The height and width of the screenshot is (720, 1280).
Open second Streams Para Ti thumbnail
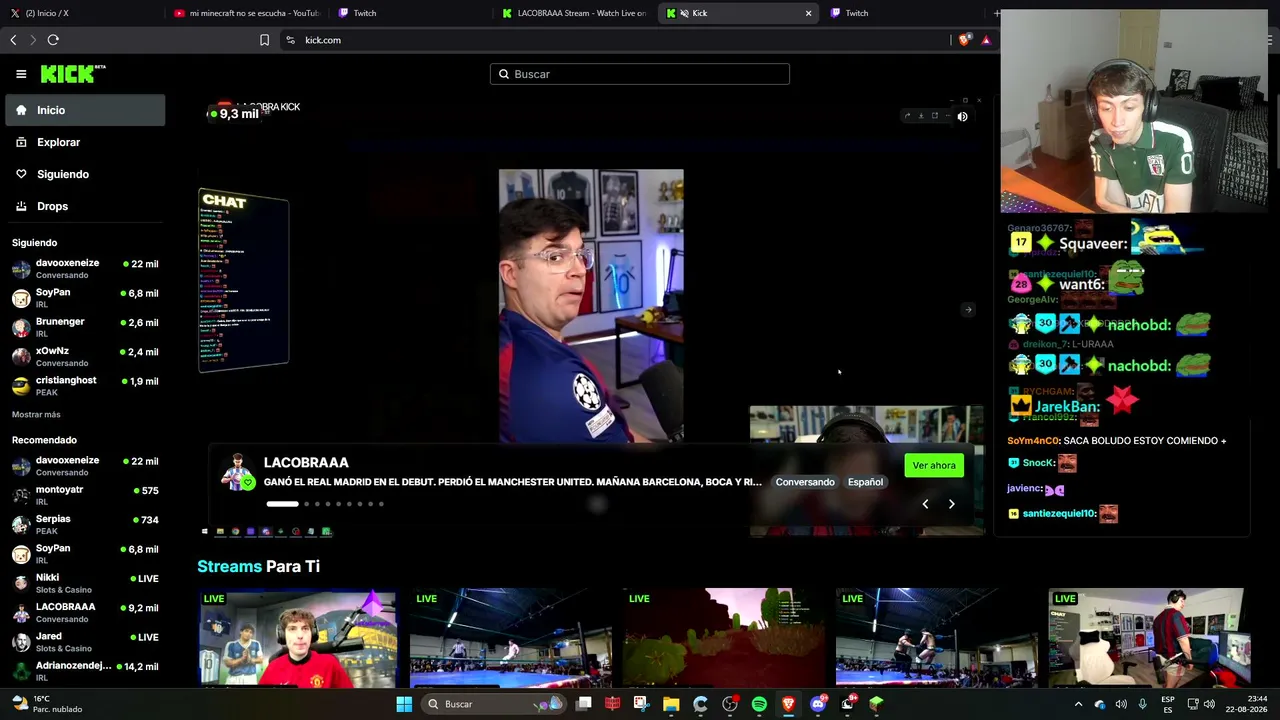pos(510,638)
